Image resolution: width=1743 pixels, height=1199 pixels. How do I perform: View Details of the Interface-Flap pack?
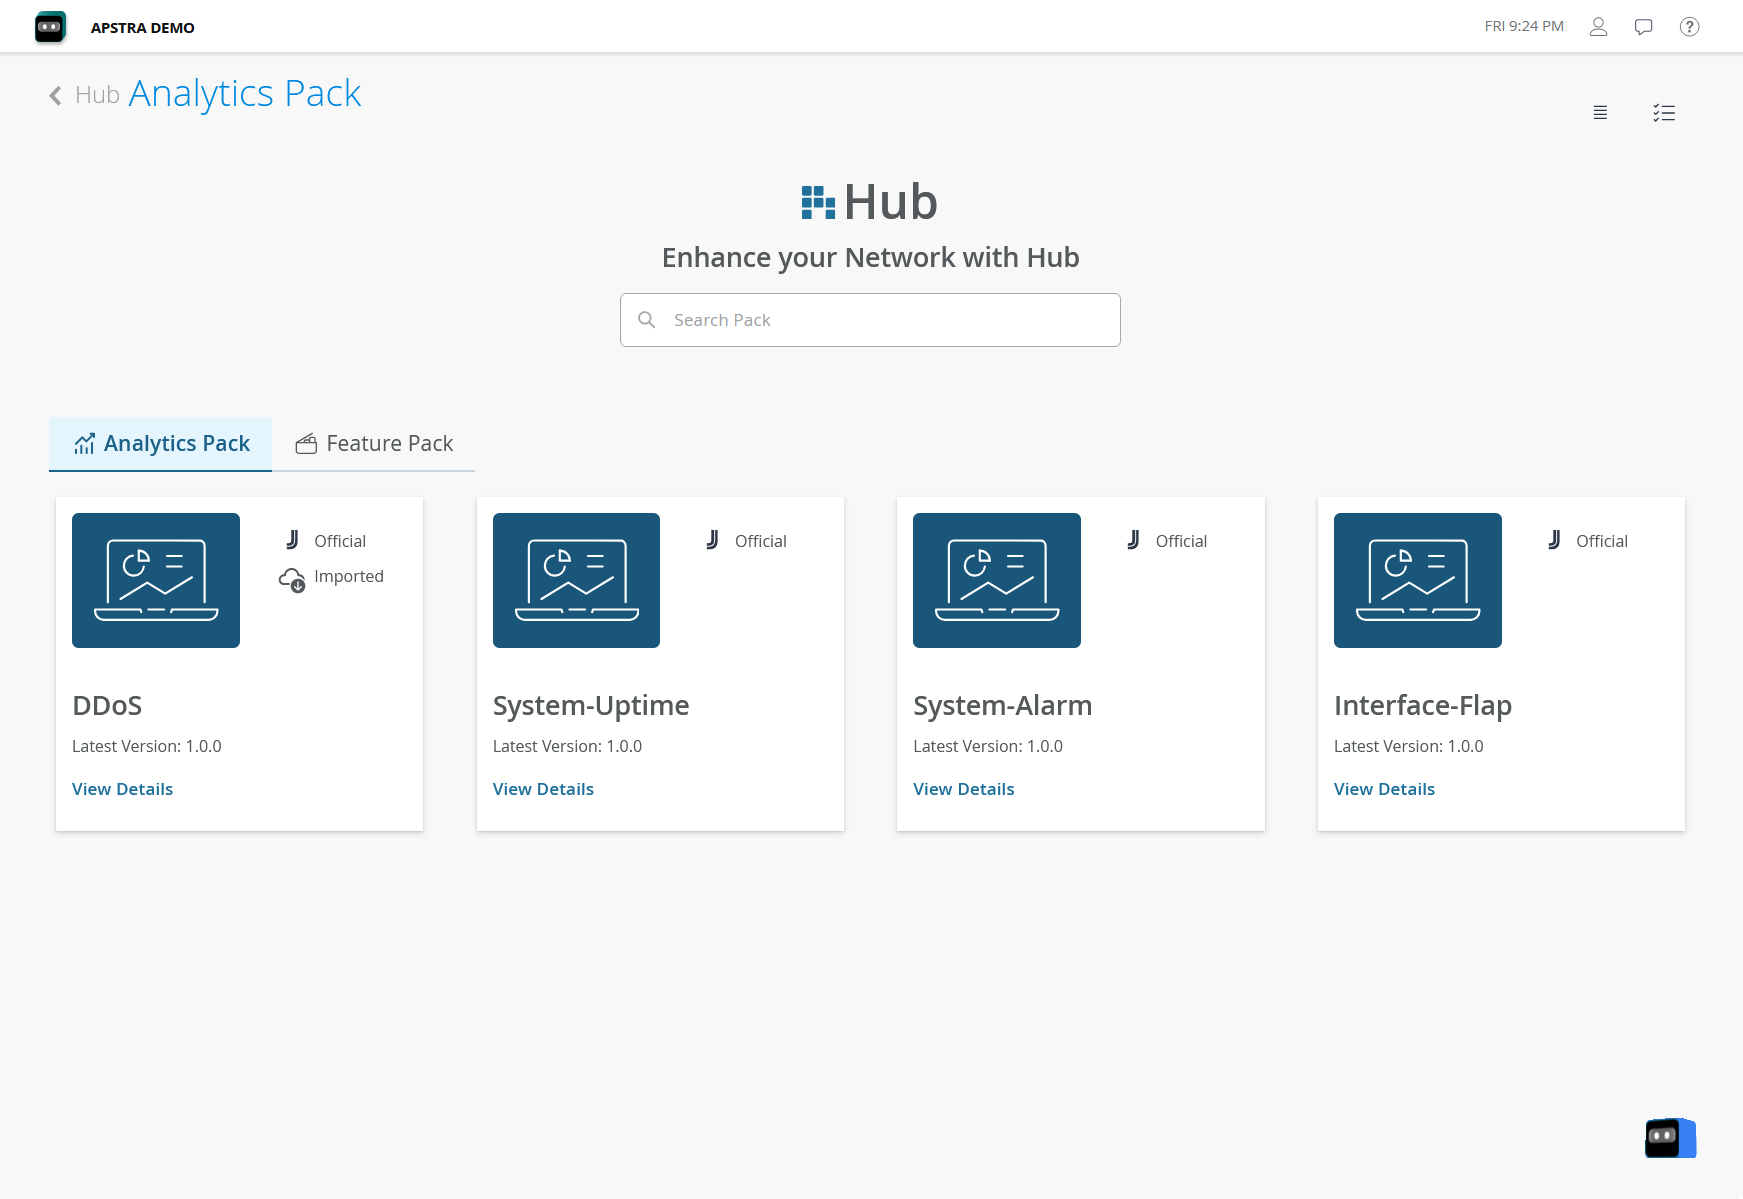1384,789
